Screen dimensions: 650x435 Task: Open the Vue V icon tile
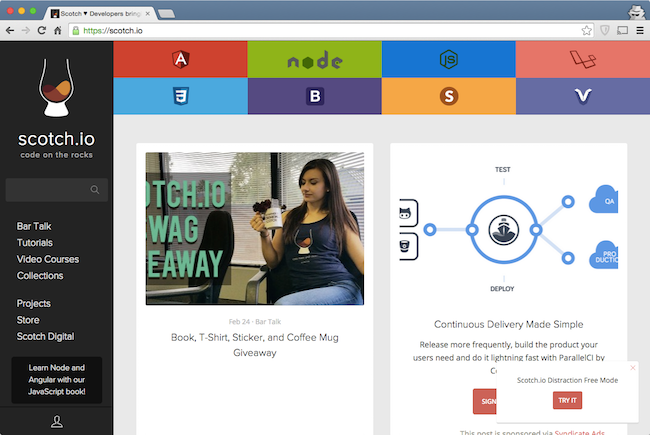[x=583, y=96]
